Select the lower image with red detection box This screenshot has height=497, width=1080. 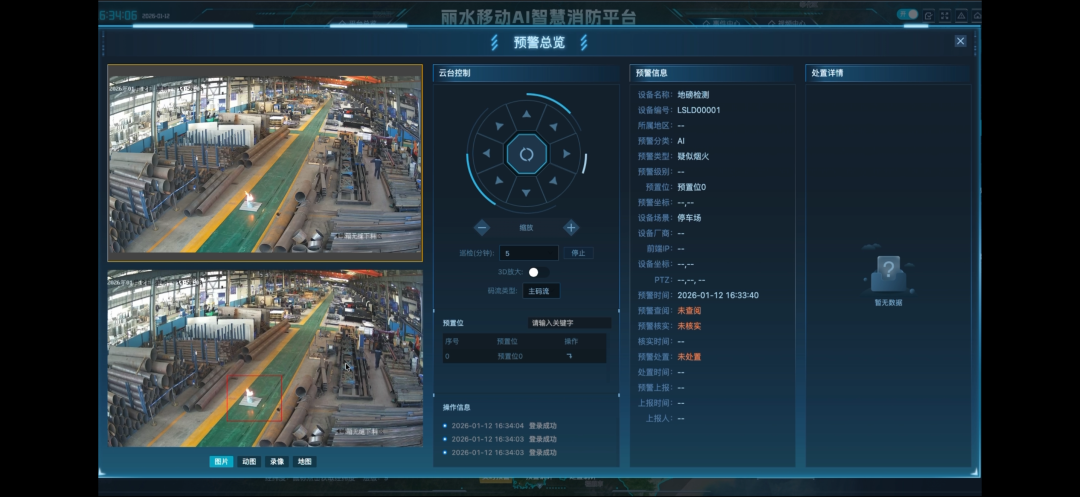pyautogui.click(x=265, y=358)
